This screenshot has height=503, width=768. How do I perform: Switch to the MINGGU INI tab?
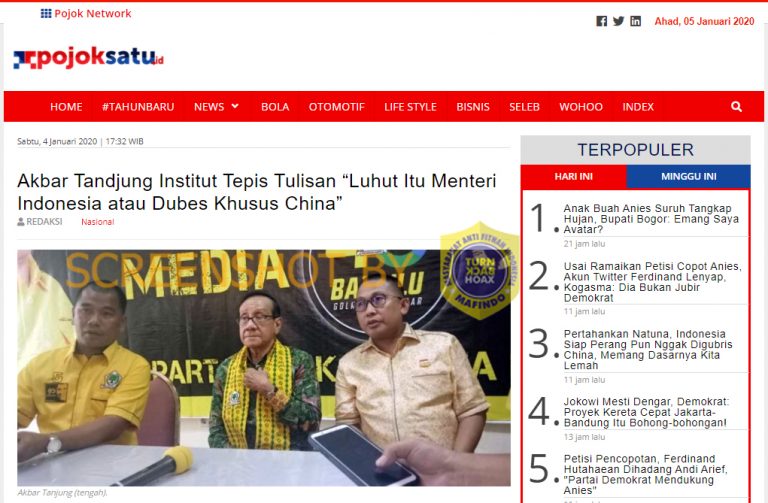click(688, 176)
